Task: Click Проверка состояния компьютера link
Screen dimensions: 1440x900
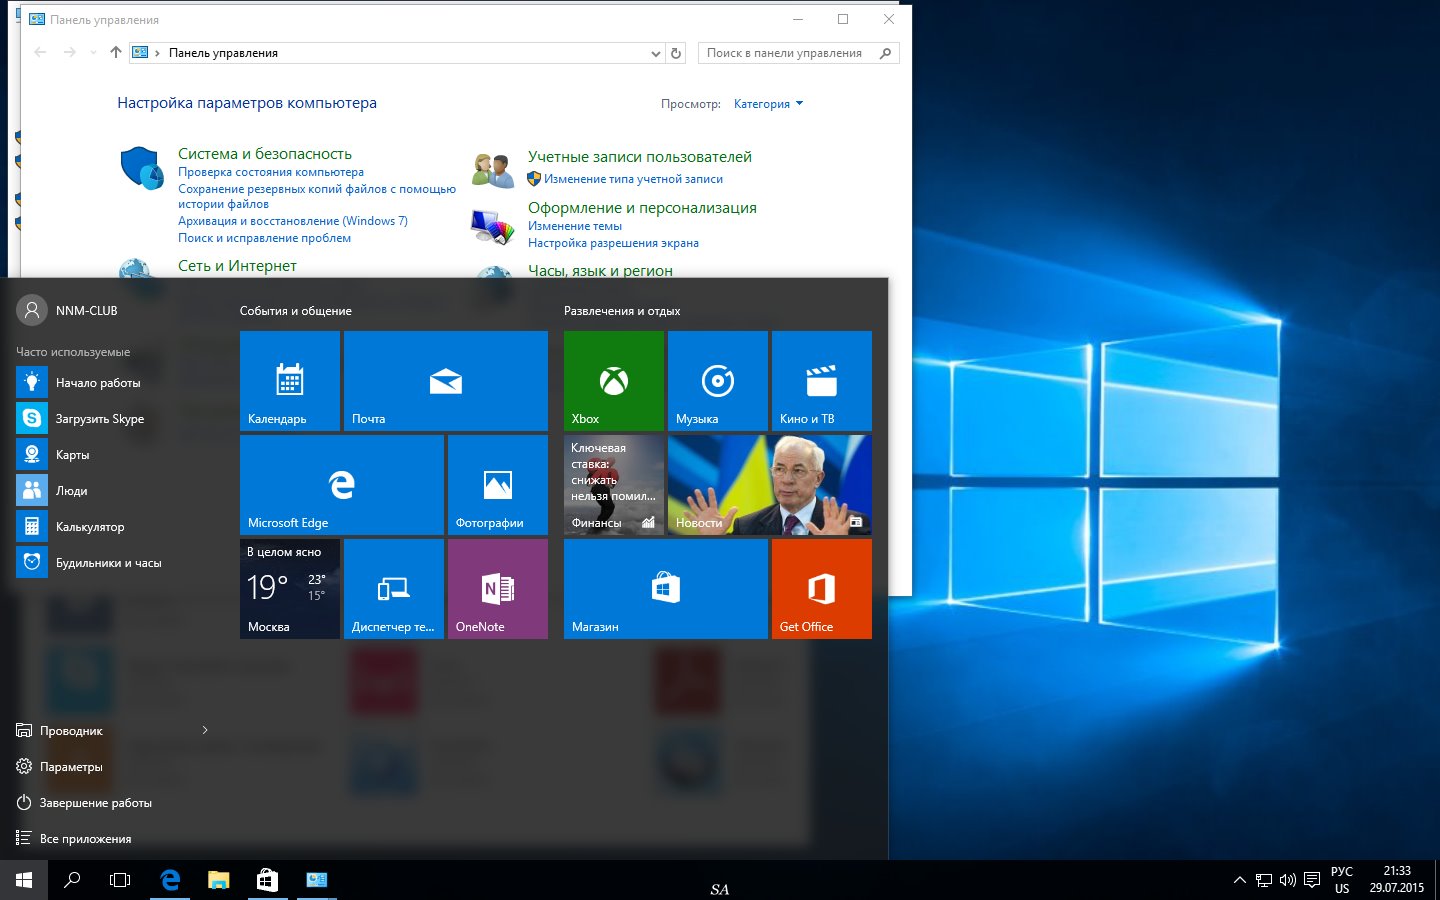Action: pos(271,172)
